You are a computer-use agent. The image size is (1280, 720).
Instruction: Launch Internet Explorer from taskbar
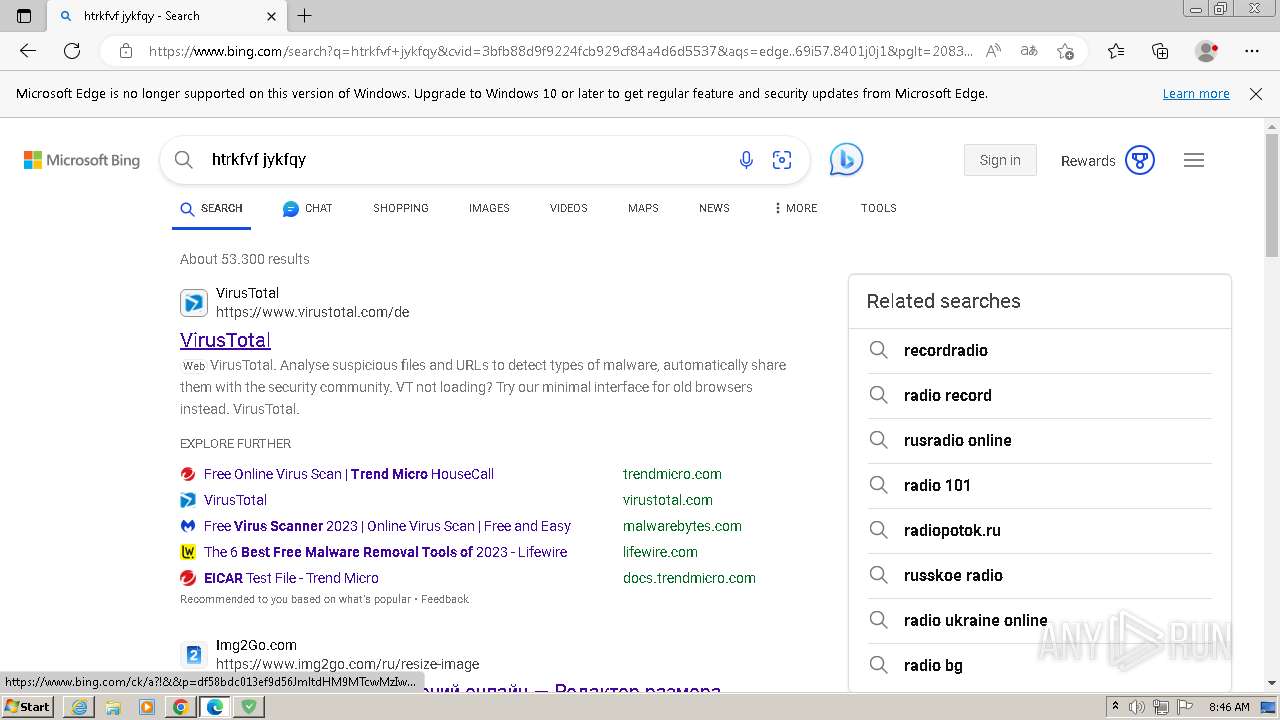tap(79, 707)
